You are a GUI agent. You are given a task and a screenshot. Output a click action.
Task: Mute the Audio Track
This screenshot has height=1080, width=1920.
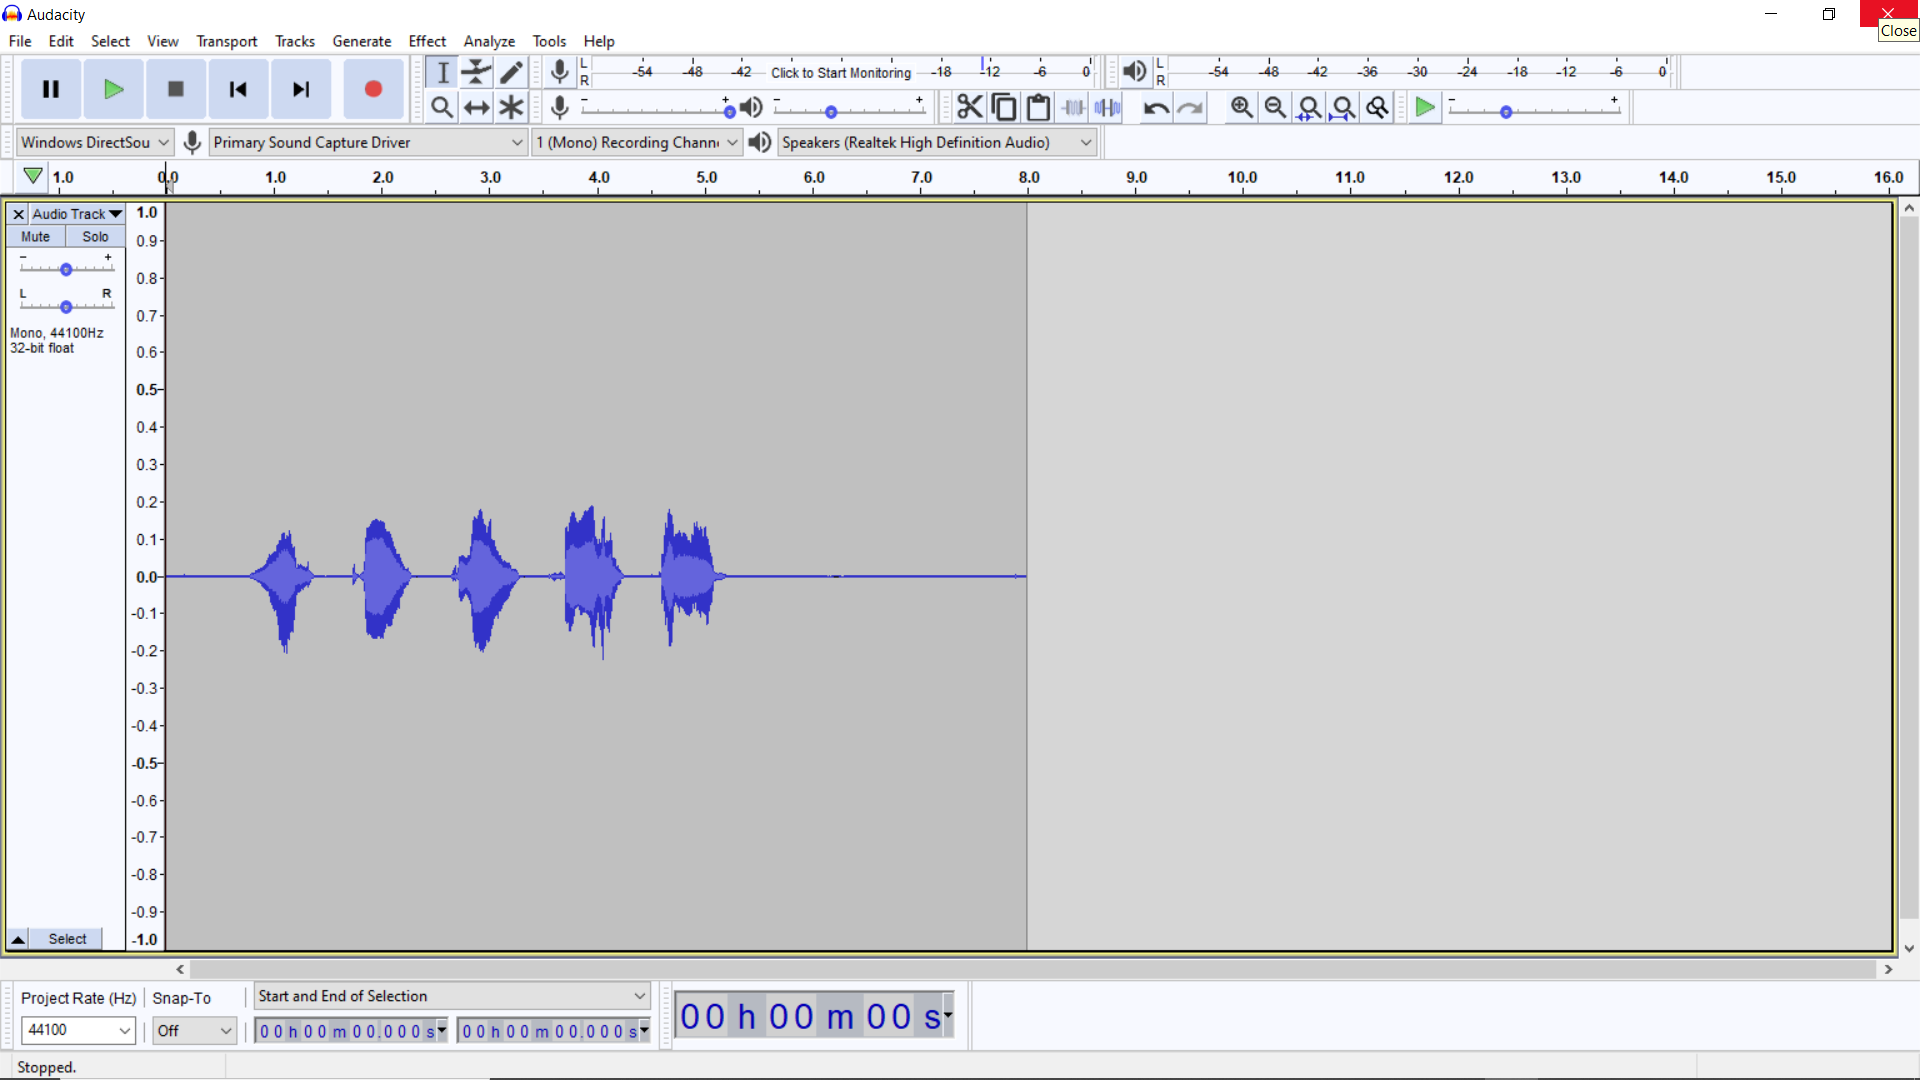pyautogui.click(x=35, y=237)
